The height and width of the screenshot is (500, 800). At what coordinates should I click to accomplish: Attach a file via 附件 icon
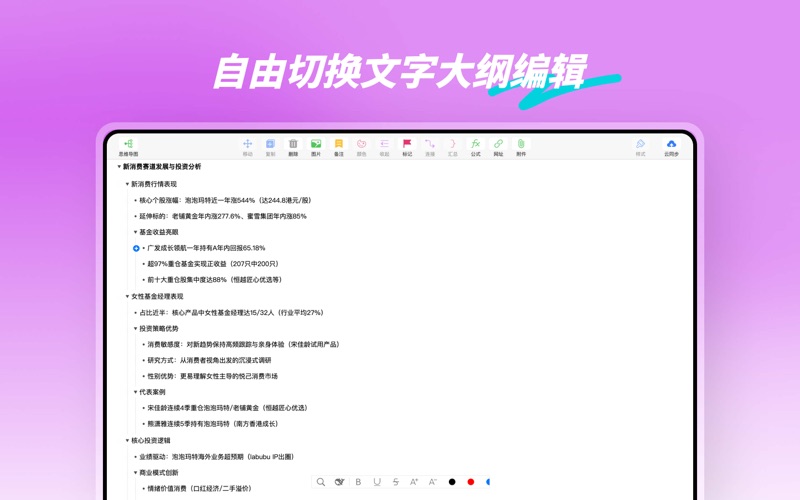521,147
